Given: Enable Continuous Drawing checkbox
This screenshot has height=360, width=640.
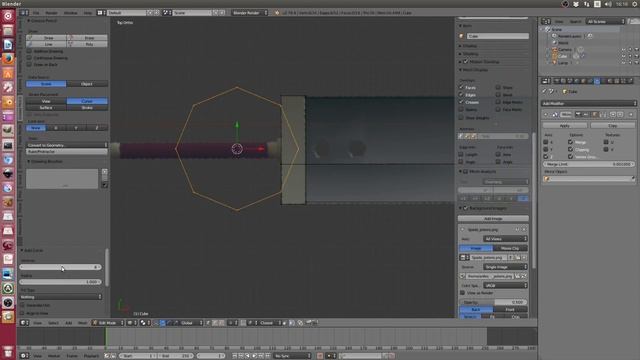Looking at the screenshot, I should pyautogui.click(x=29, y=58).
